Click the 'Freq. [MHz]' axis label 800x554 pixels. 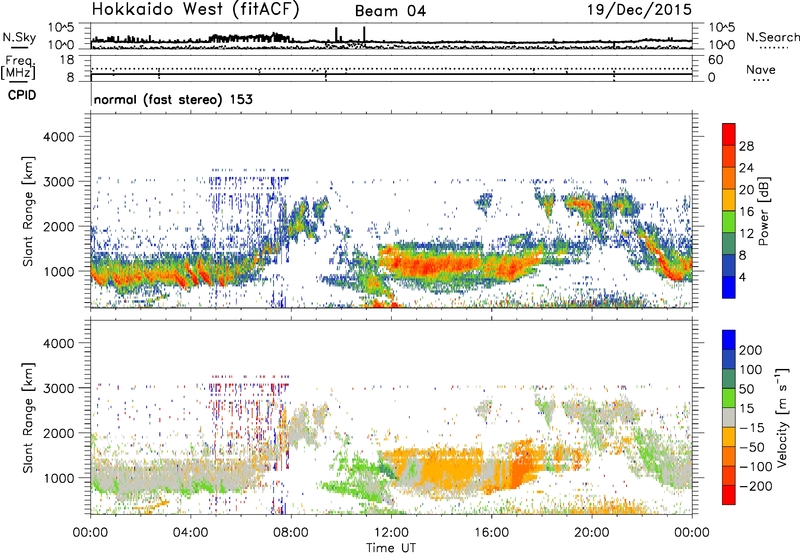tap(18, 68)
